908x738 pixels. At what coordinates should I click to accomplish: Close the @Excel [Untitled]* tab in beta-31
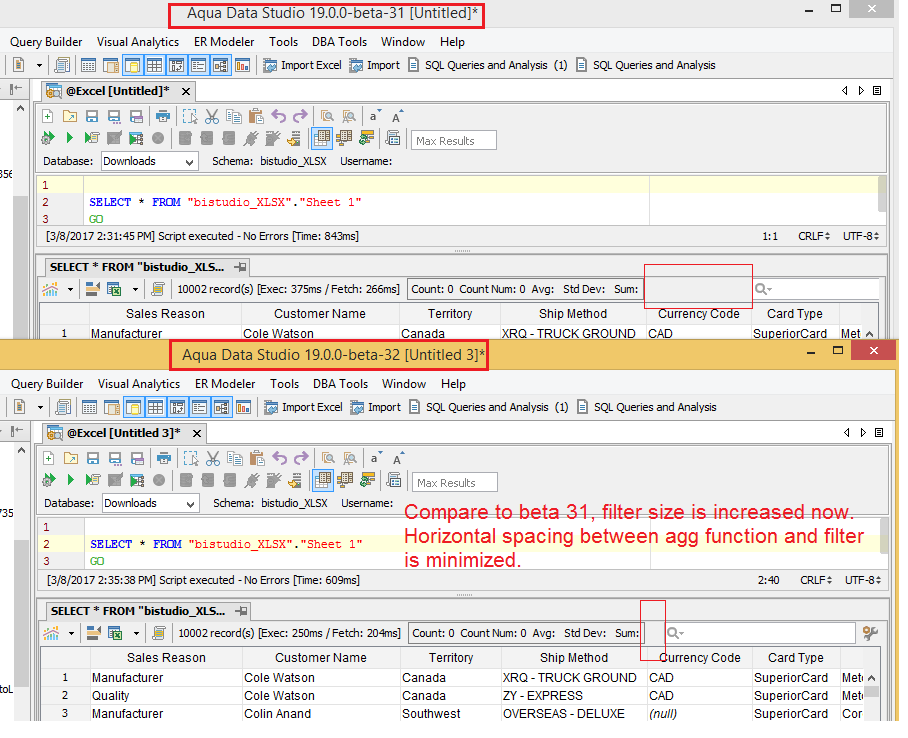click(186, 91)
